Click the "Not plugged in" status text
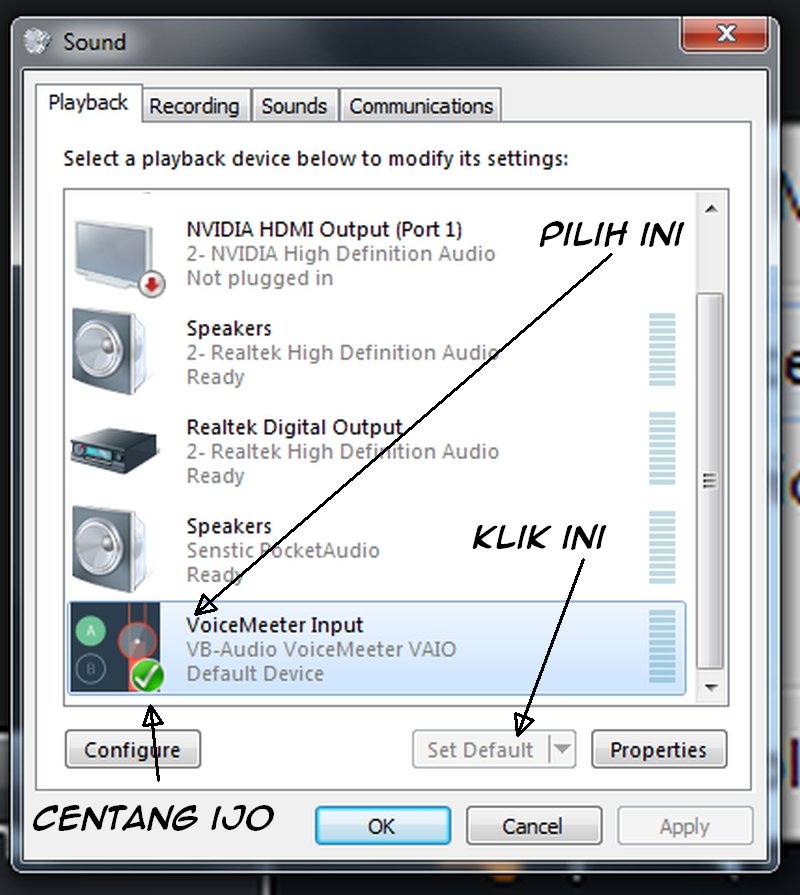This screenshot has height=895, width=800. [x=260, y=279]
